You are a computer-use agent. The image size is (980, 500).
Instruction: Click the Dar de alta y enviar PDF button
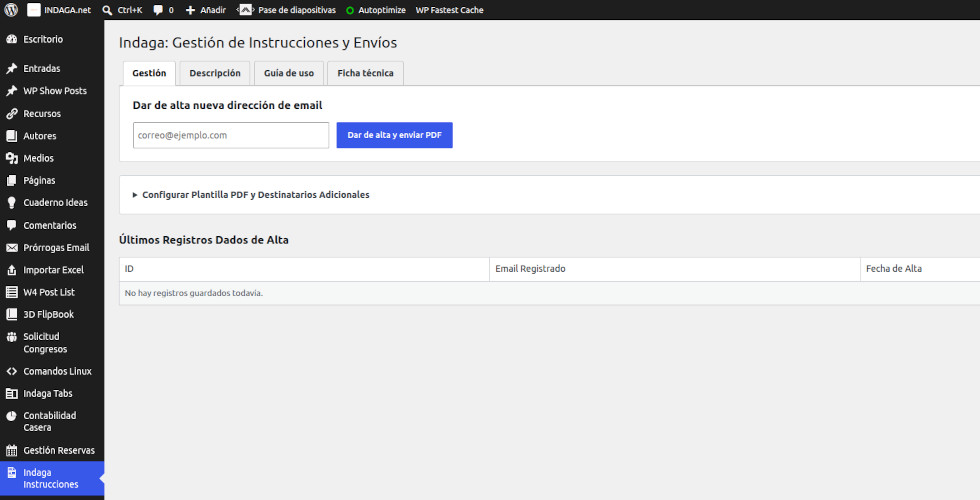tap(394, 135)
